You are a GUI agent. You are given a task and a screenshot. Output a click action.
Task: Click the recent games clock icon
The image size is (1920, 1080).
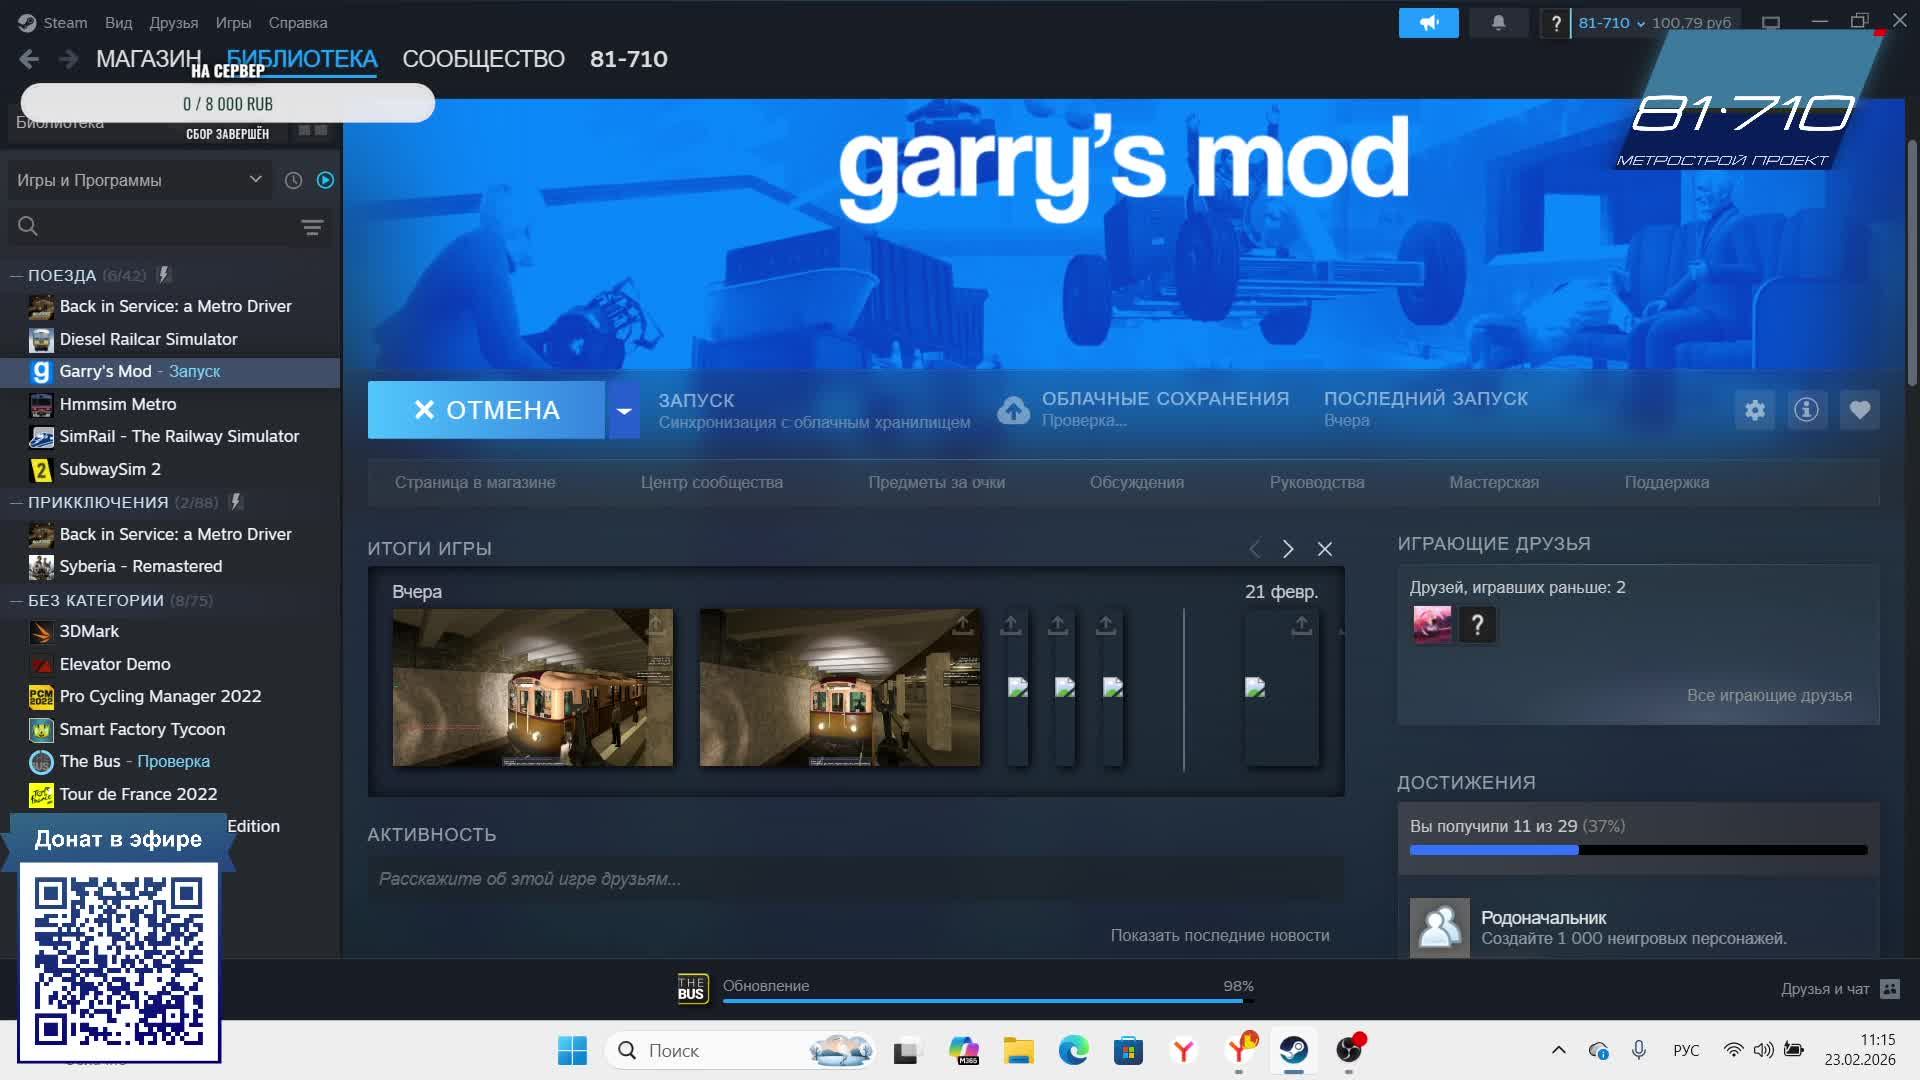click(293, 180)
